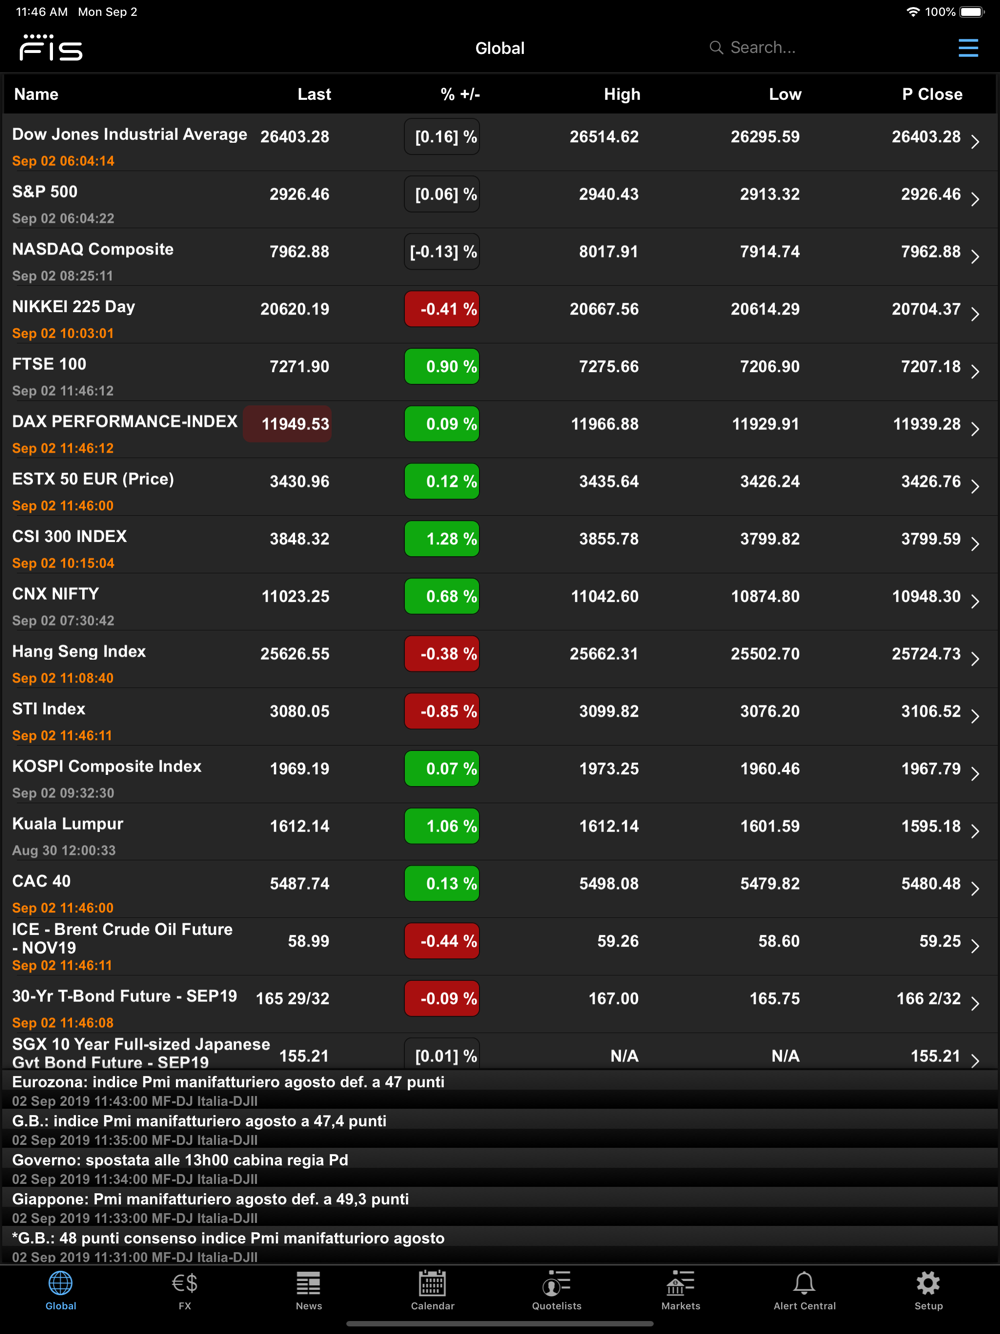This screenshot has width=1000, height=1334.
Task: Open the FX tab
Action: [x=185, y=1291]
